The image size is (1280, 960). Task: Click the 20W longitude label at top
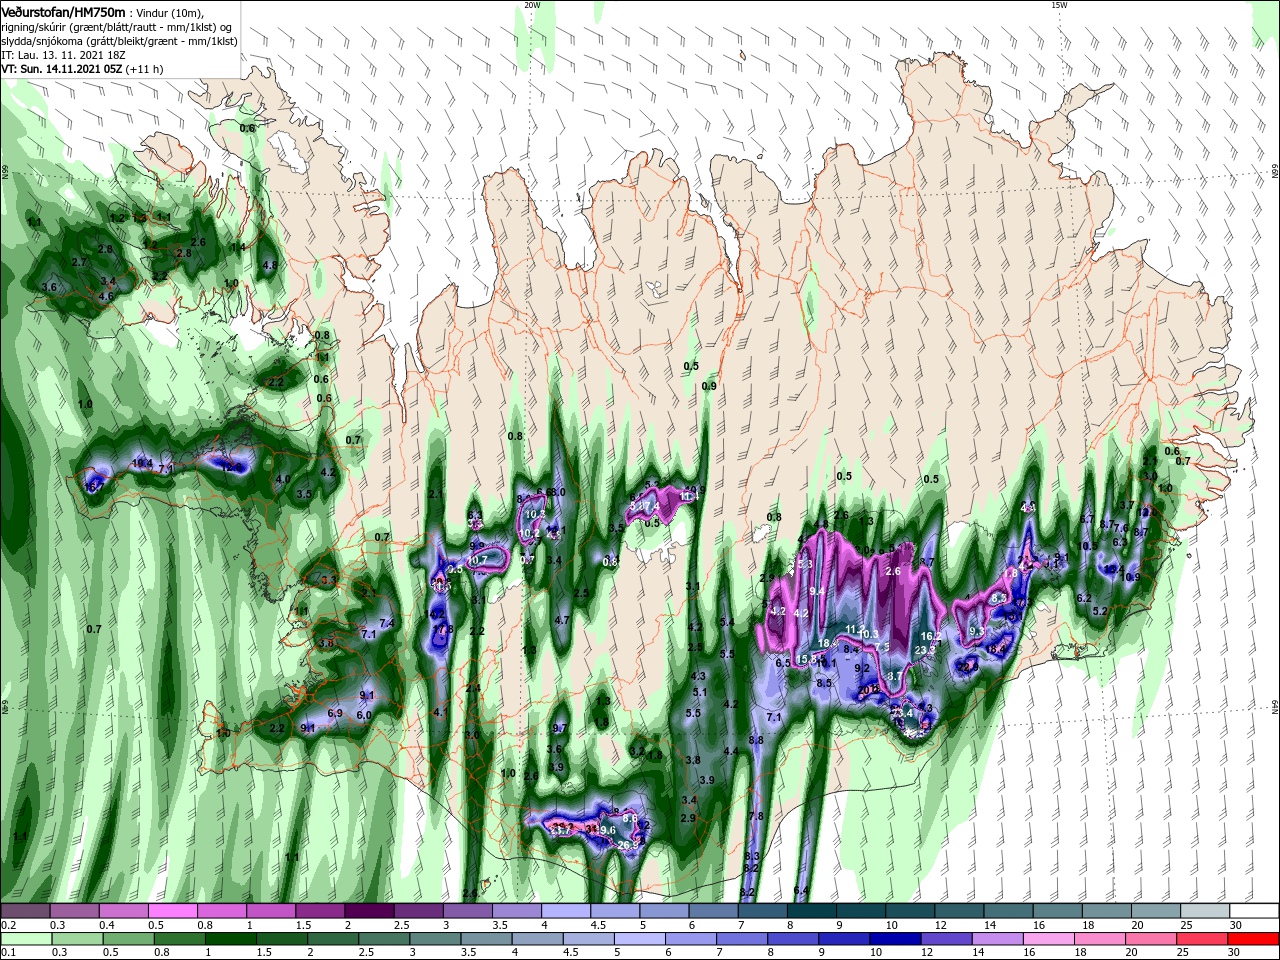tap(532, 5)
